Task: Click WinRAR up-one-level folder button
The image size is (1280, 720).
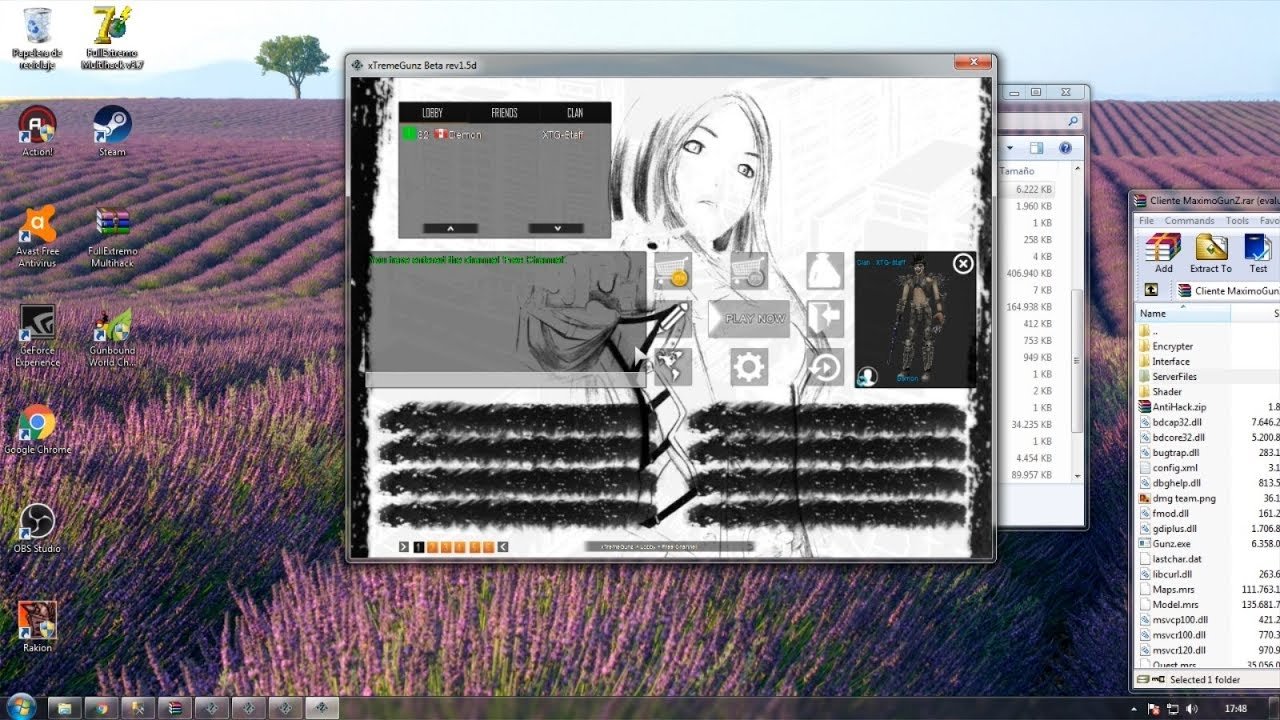Action: (x=1151, y=290)
